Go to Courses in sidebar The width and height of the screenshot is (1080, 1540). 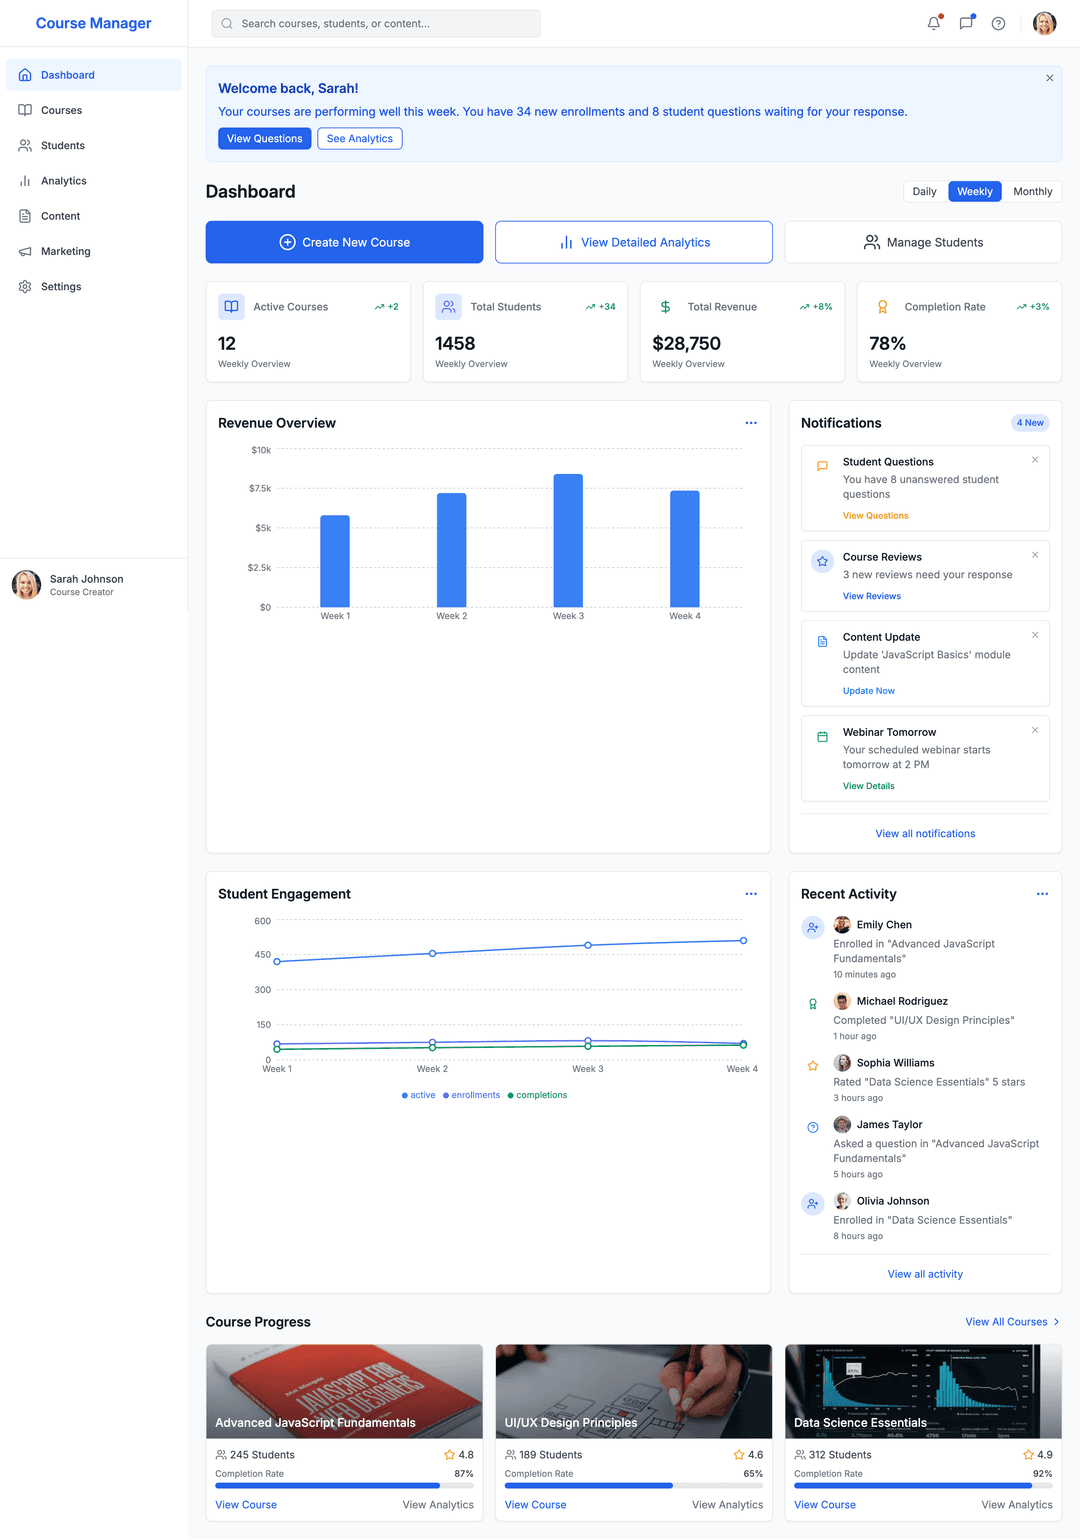pos(61,111)
